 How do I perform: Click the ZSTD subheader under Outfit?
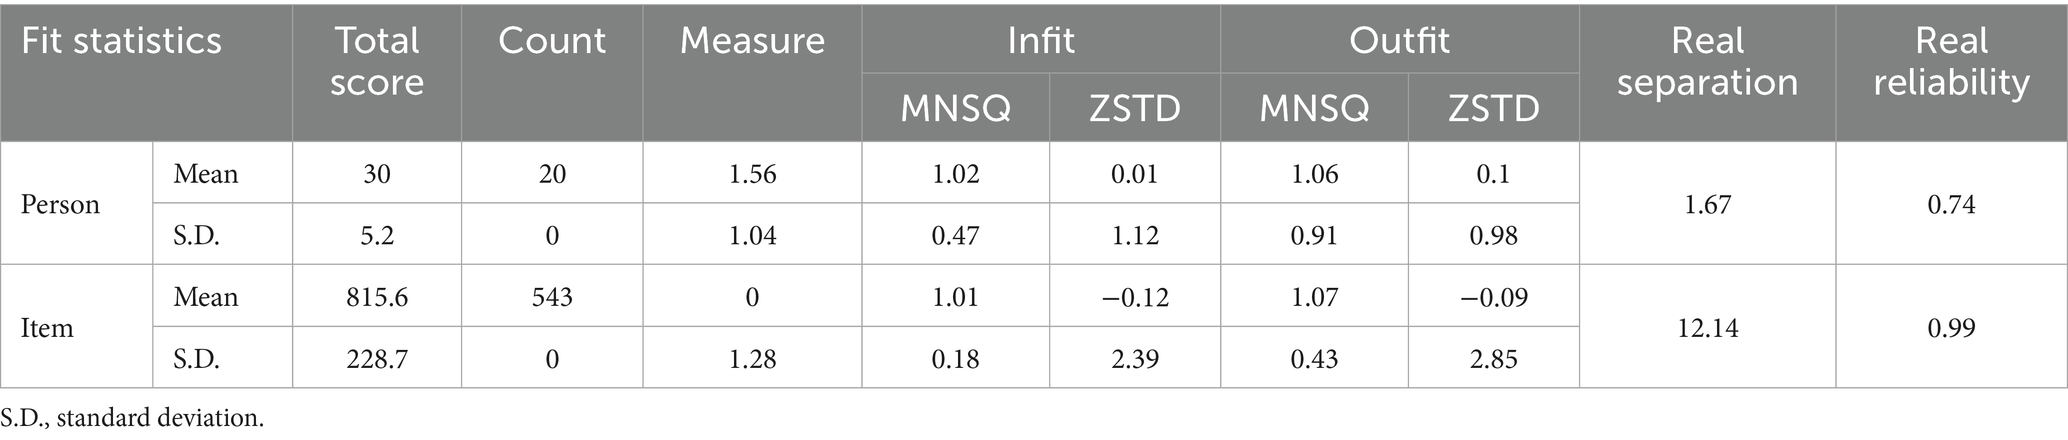pos(1493,108)
